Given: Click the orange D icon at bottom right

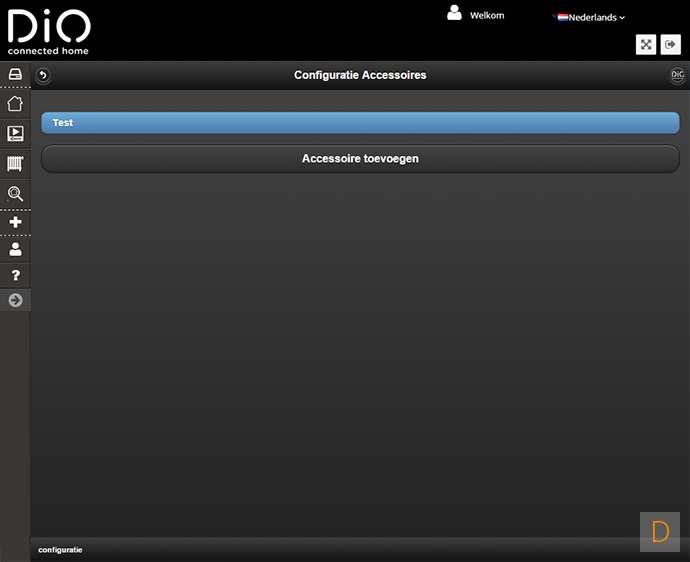Looking at the screenshot, I should pyautogui.click(x=660, y=532).
